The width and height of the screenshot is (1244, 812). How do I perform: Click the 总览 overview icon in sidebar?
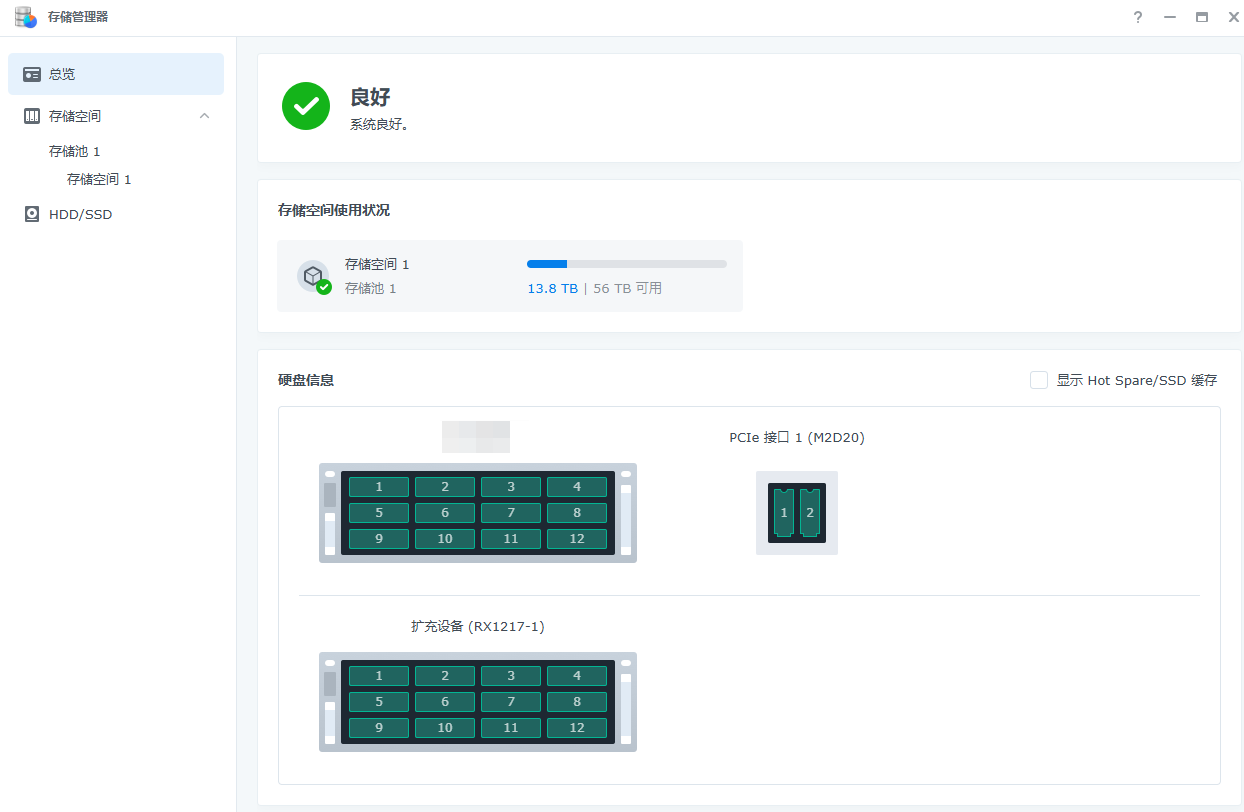point(32,74)
